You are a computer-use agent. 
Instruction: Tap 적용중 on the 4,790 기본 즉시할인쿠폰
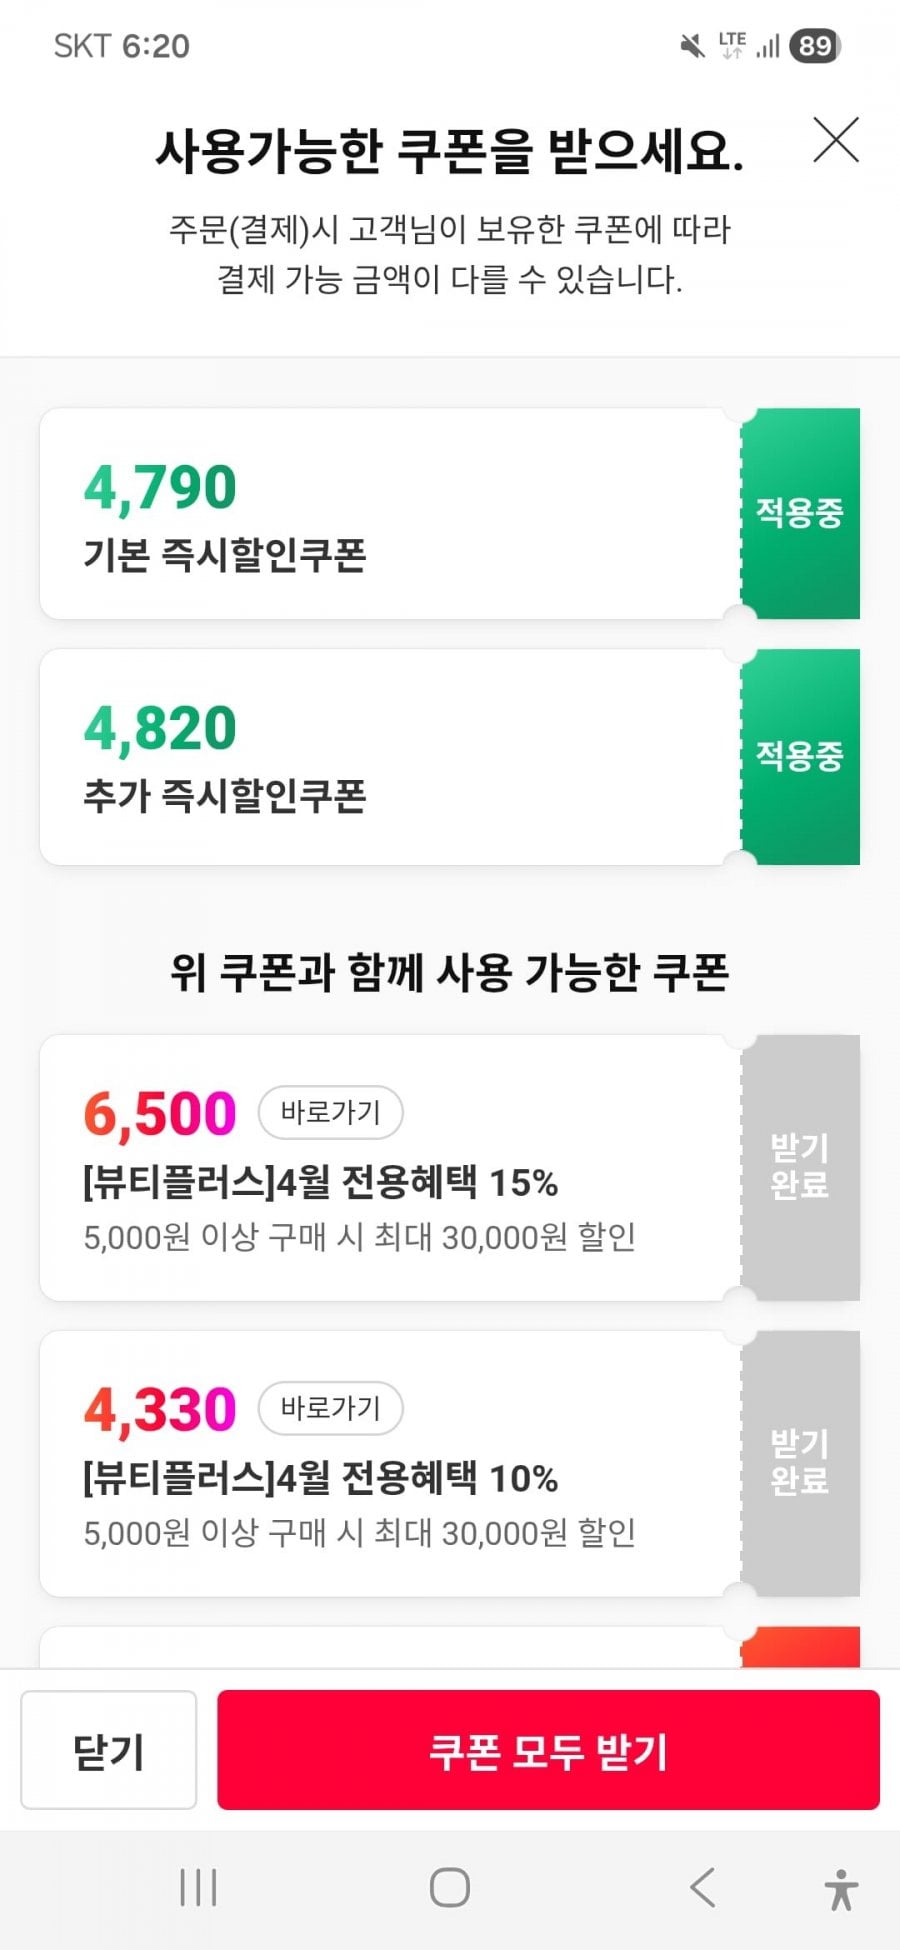pos(799,513)
